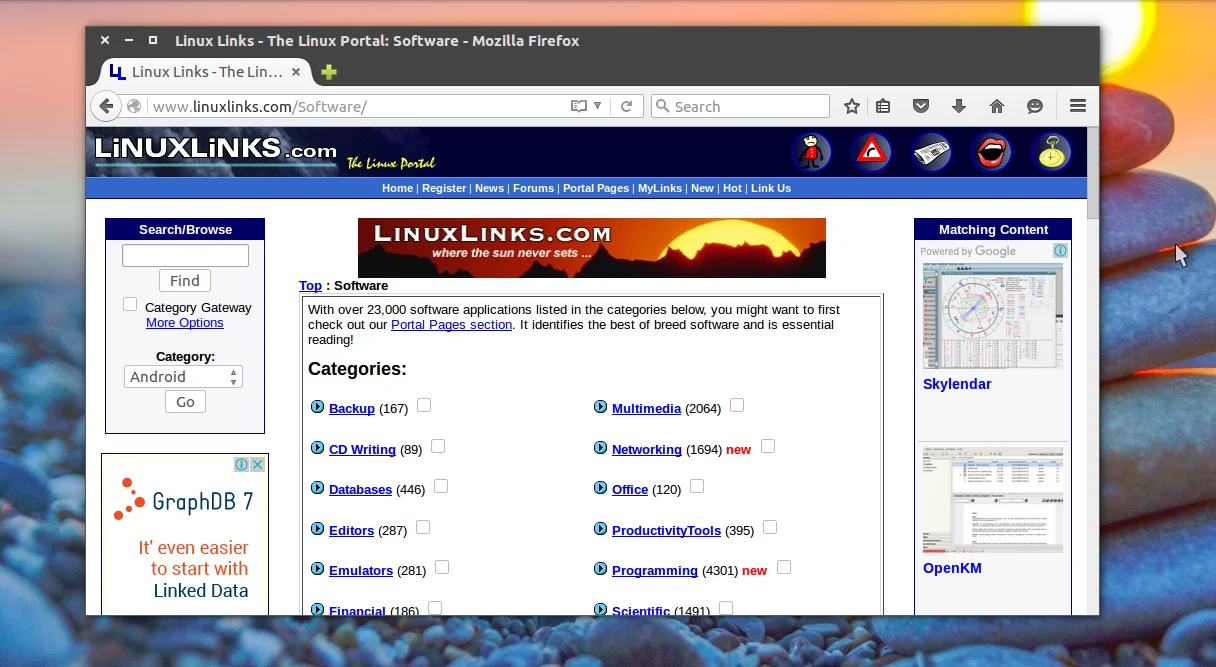Show bookmarks list icon
Screen dimensions: 1216x667
883,106
